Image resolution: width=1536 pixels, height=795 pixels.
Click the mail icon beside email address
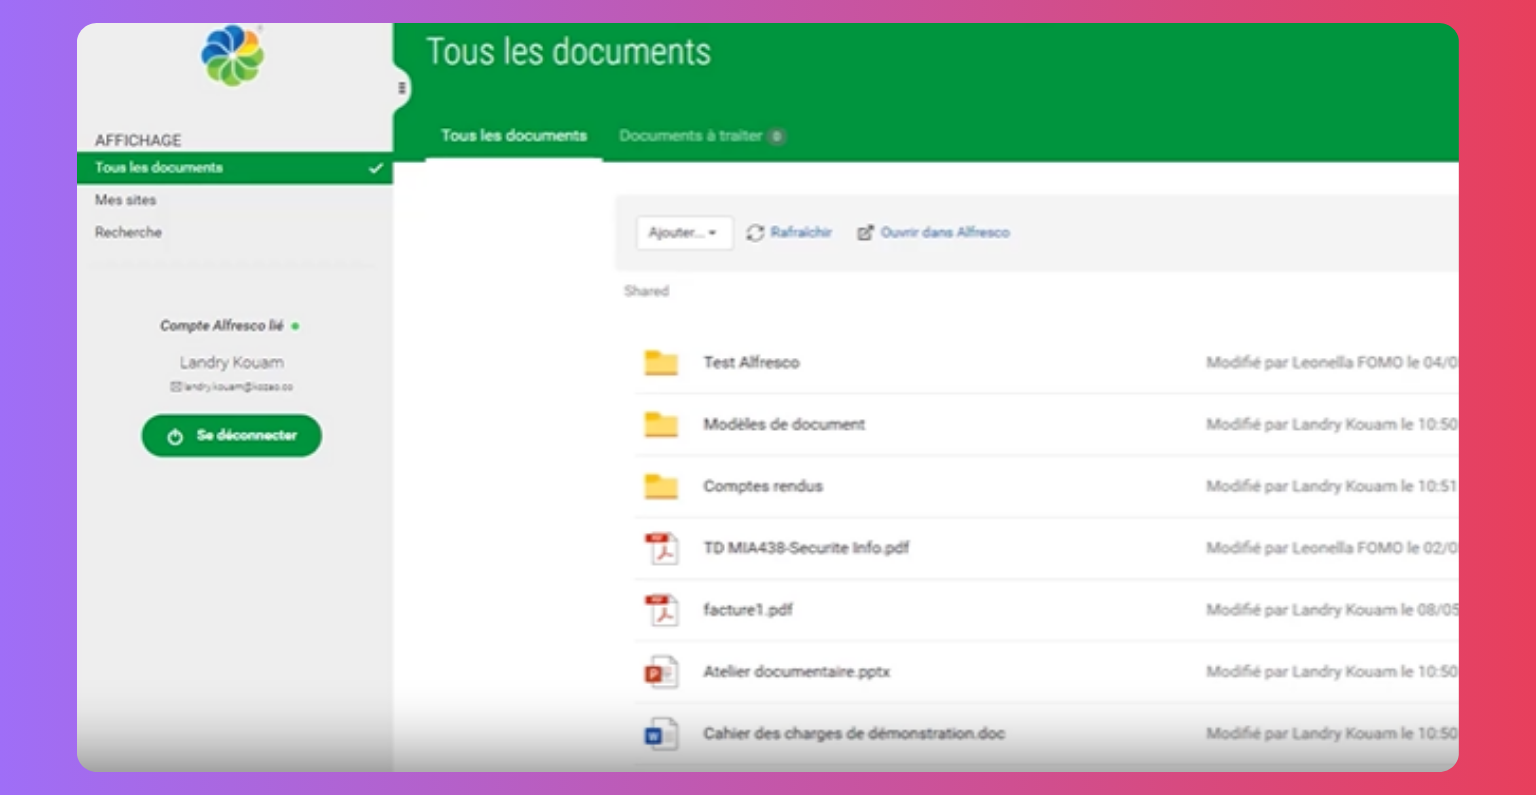pos(175,387)
